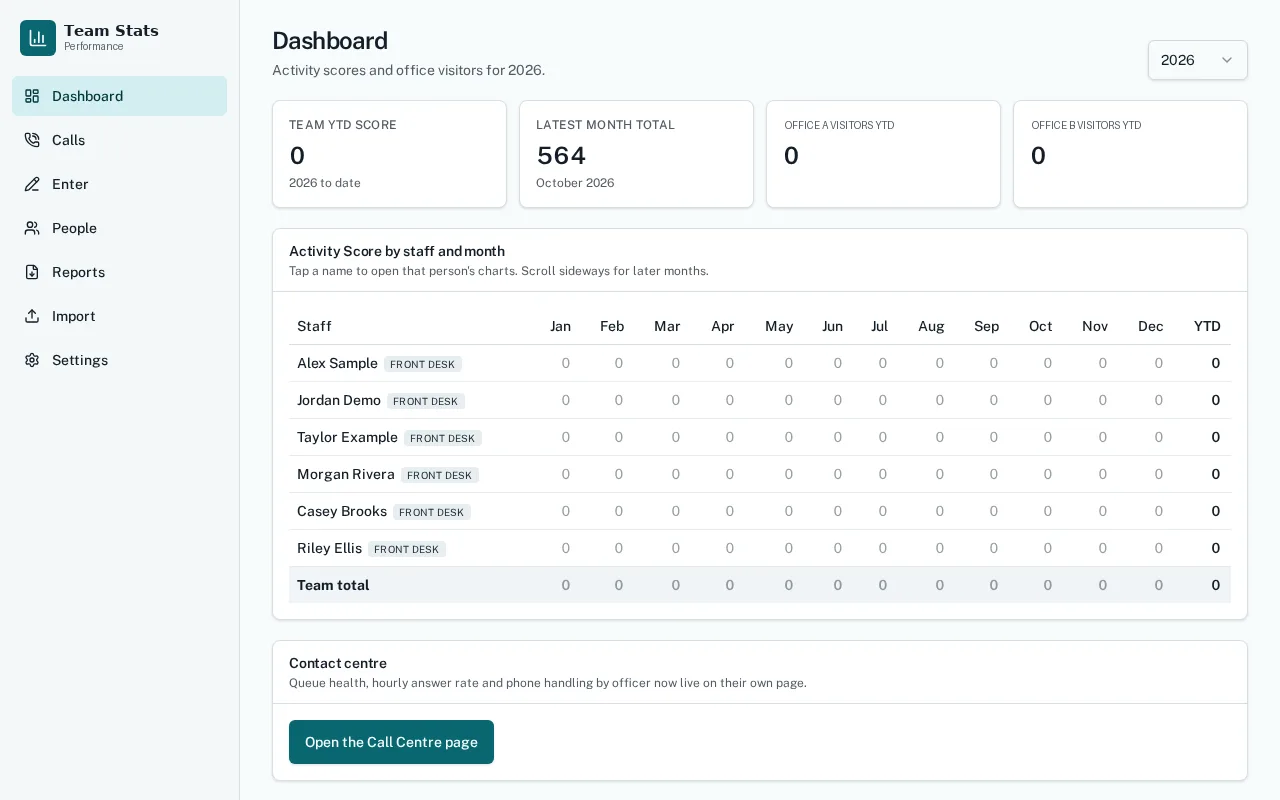Click the YTD column header
This screenshot has width=1280, height=800.
1207,326
